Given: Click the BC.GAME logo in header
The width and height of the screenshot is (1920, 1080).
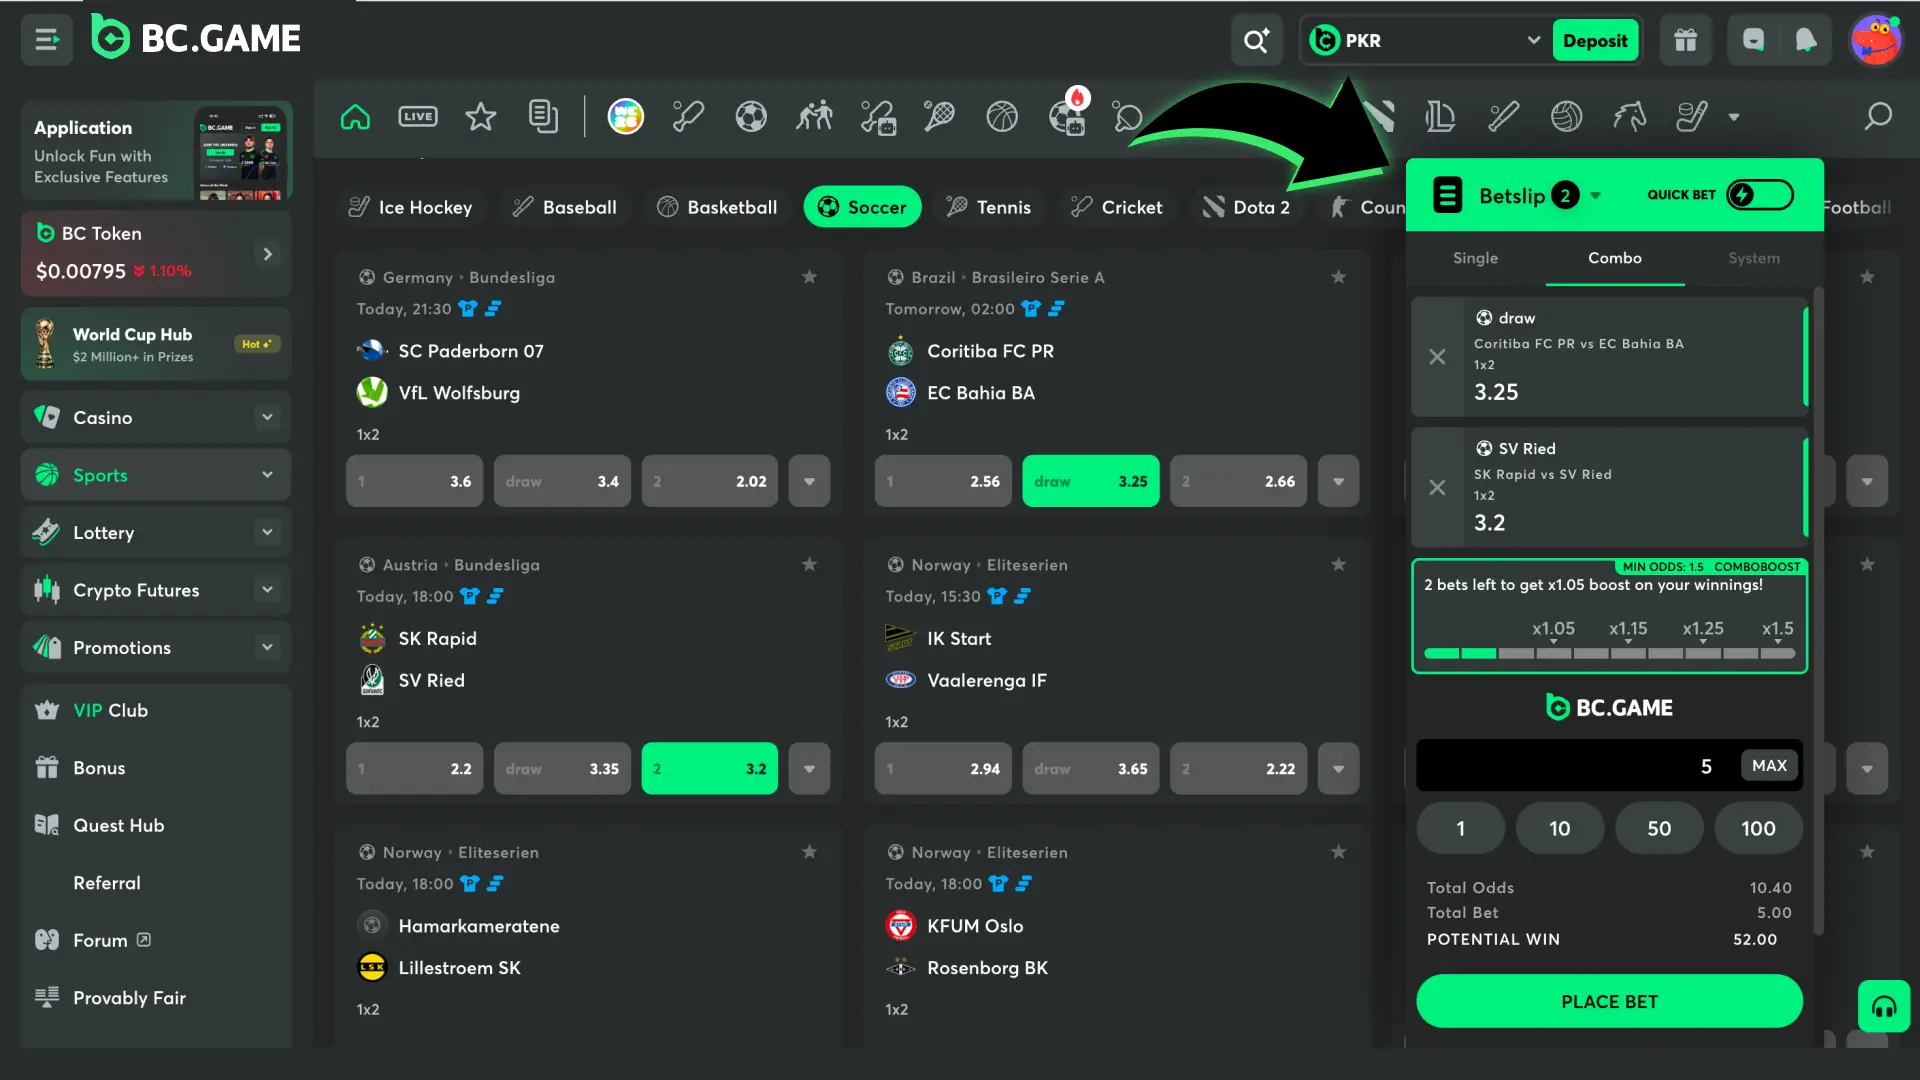Looking at the screenshot, I should 196,38.
